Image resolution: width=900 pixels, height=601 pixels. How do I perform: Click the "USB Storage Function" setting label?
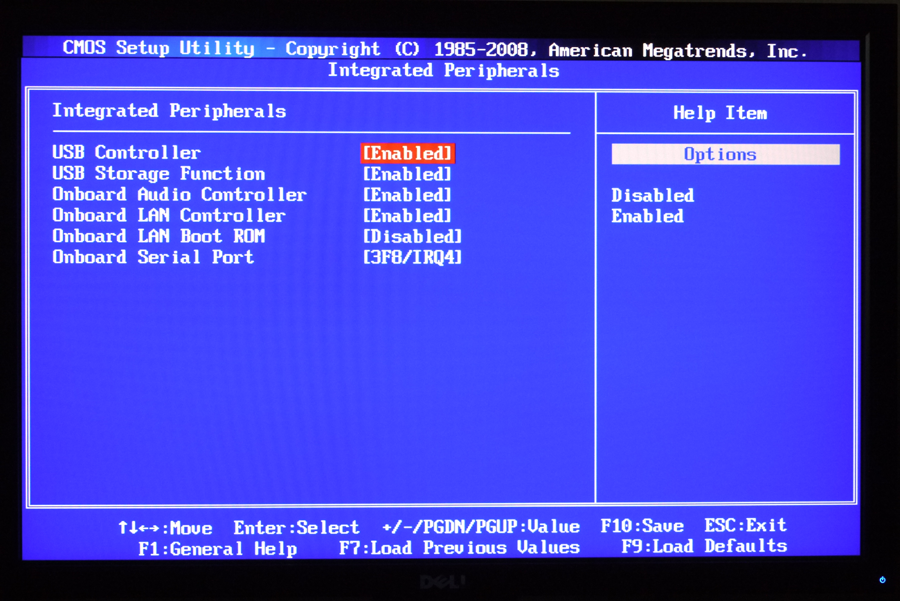159,173
